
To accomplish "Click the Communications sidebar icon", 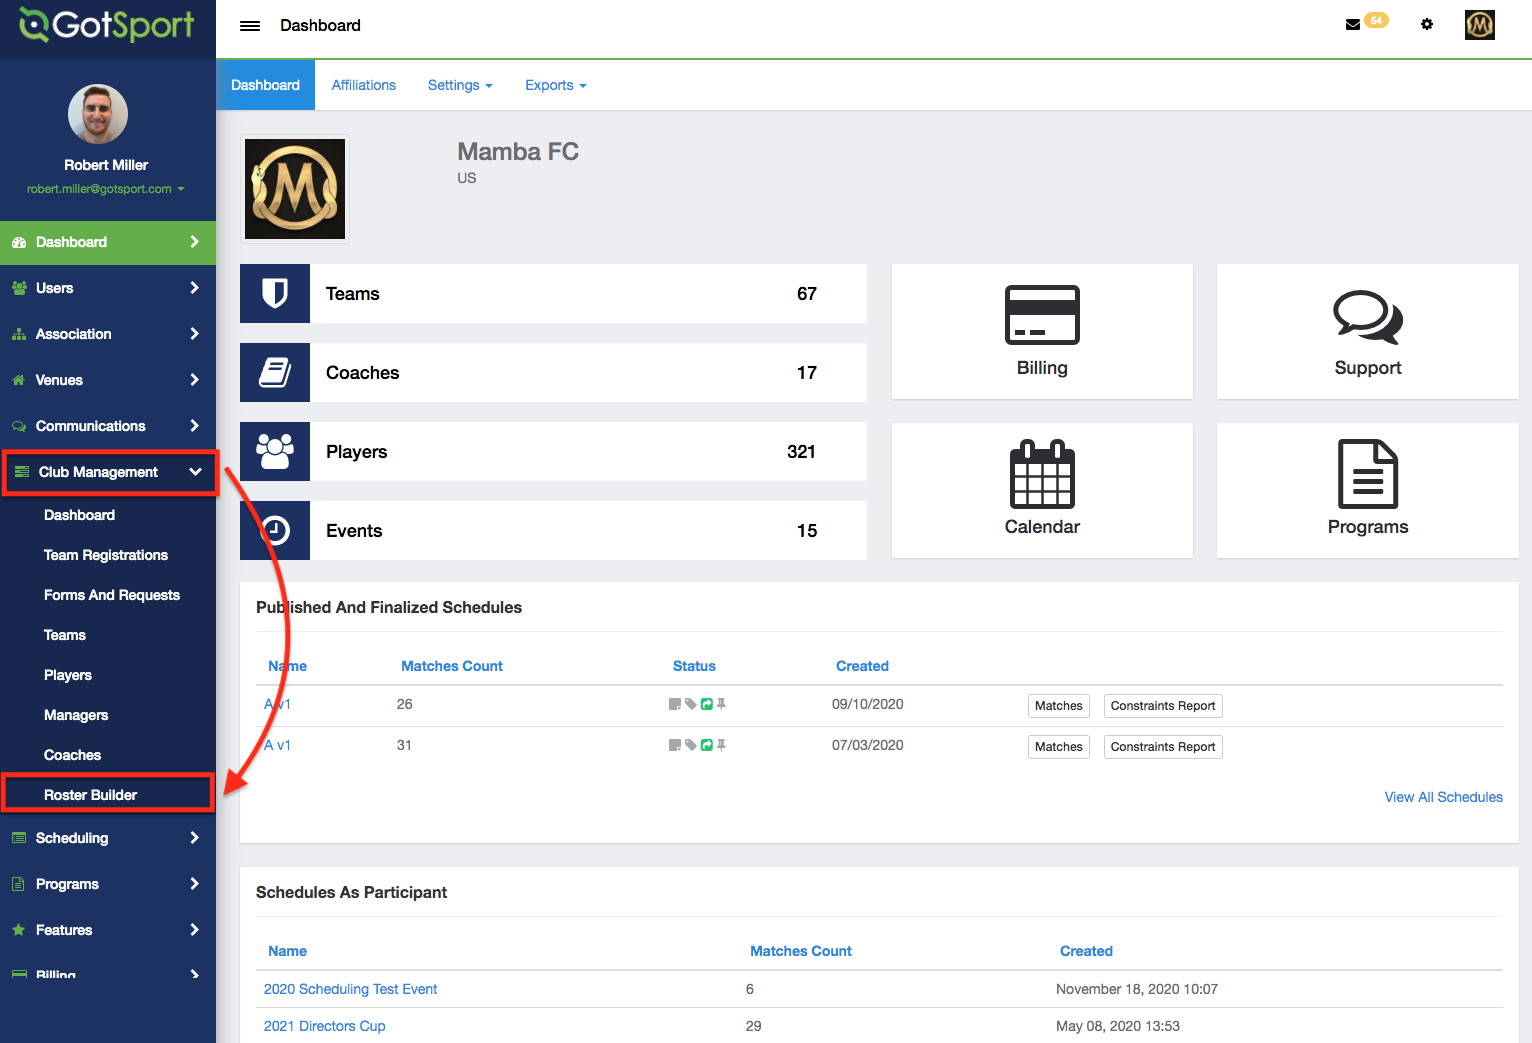I will [x=19, y=426].
